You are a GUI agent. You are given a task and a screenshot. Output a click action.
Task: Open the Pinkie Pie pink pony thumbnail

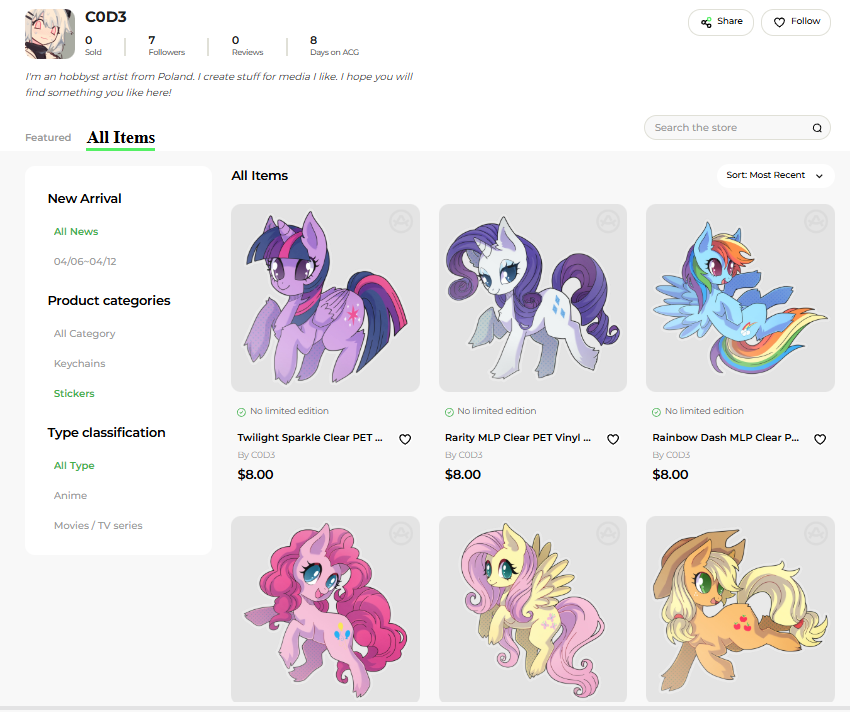click(x=325, y=609)
